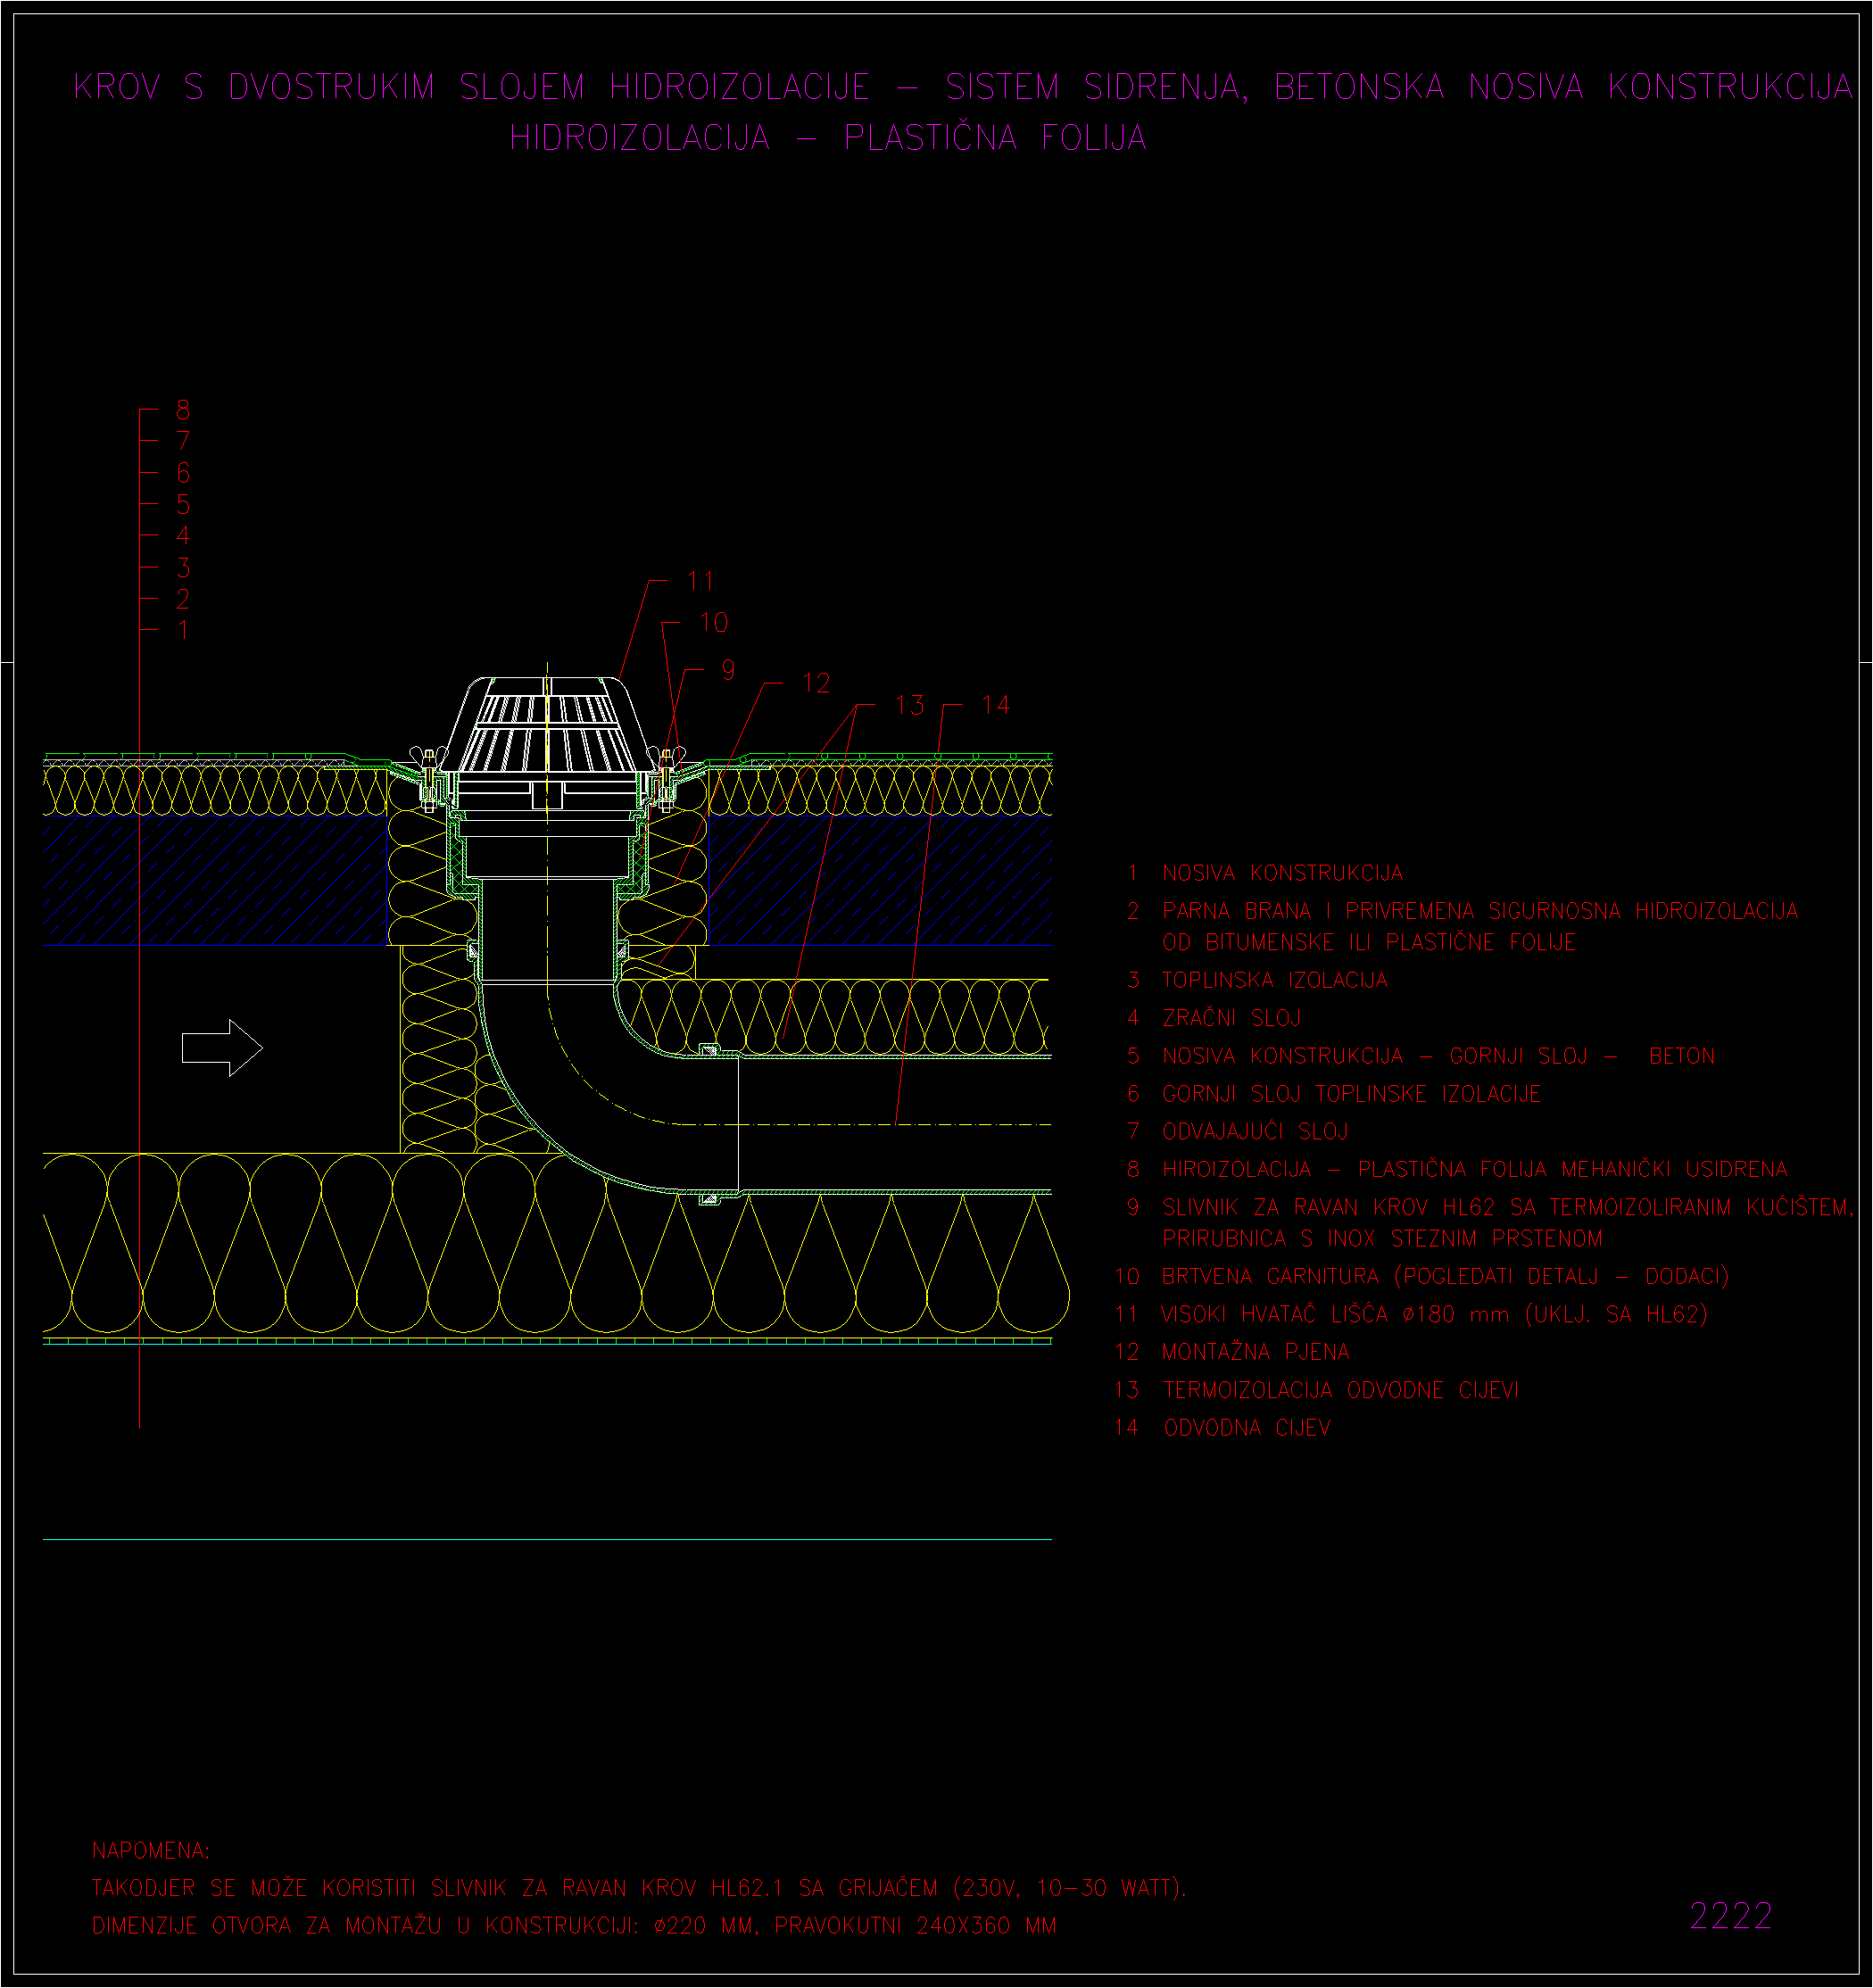Click legend line 'PRIRUBNICA S INOX STEZNIM PRSTENOM'
Screen dimensions: 1873x1988
coord(1382,1239)
